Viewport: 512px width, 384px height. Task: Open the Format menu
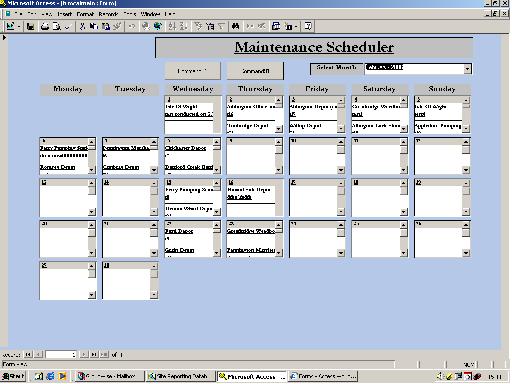(x=85, y=14)
